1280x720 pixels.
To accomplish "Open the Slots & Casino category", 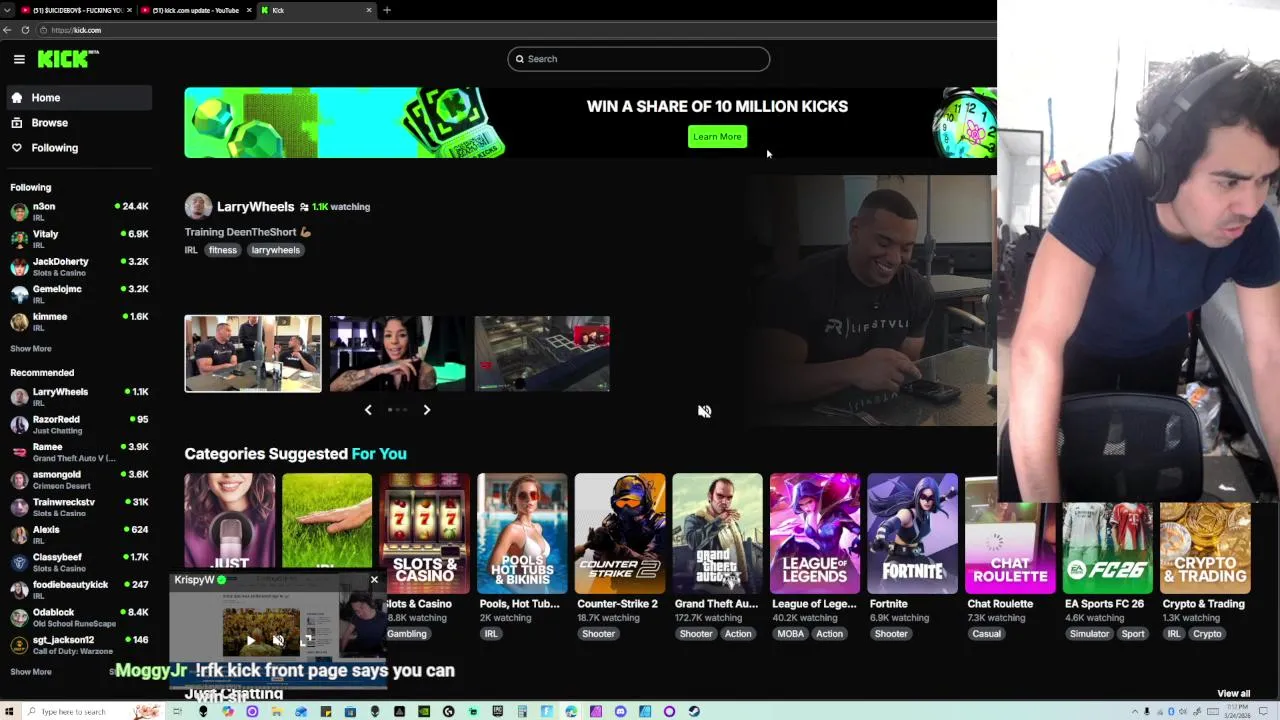I will 425,534.
